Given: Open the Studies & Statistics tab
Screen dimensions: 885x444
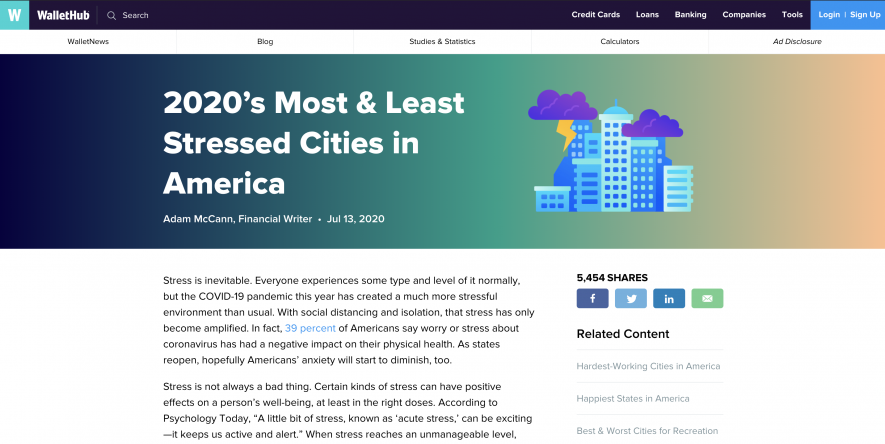Looking at the screenshot, I should [x=442, y=41].
